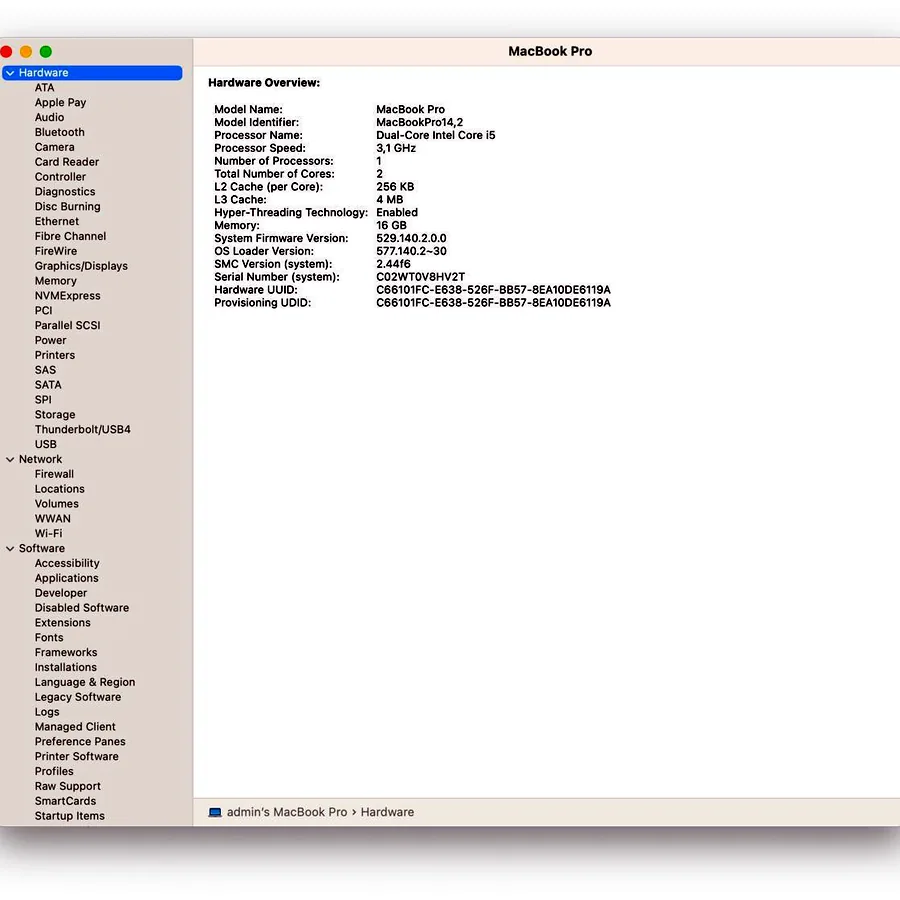Collapse the Hardware section chevron
Screen dimensions: 900x900
[x=10, y=73]
